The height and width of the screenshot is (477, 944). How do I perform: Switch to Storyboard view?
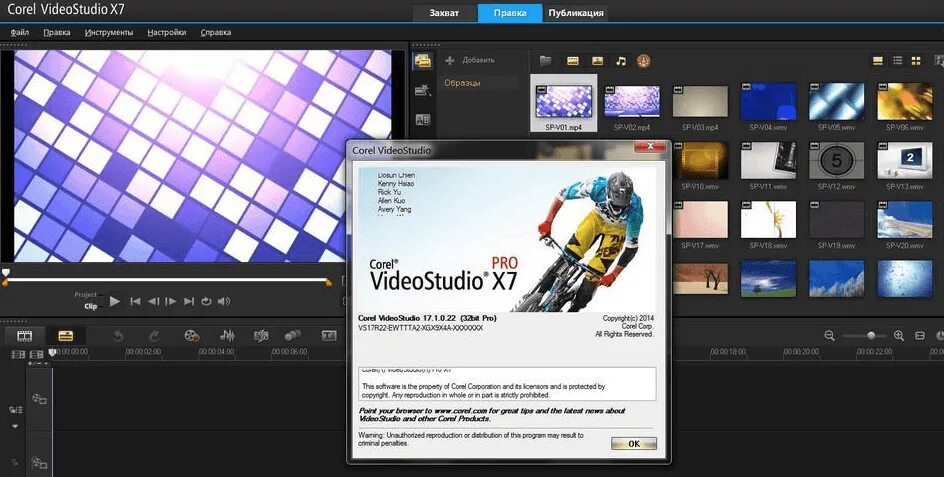click(x=24, y=336)
